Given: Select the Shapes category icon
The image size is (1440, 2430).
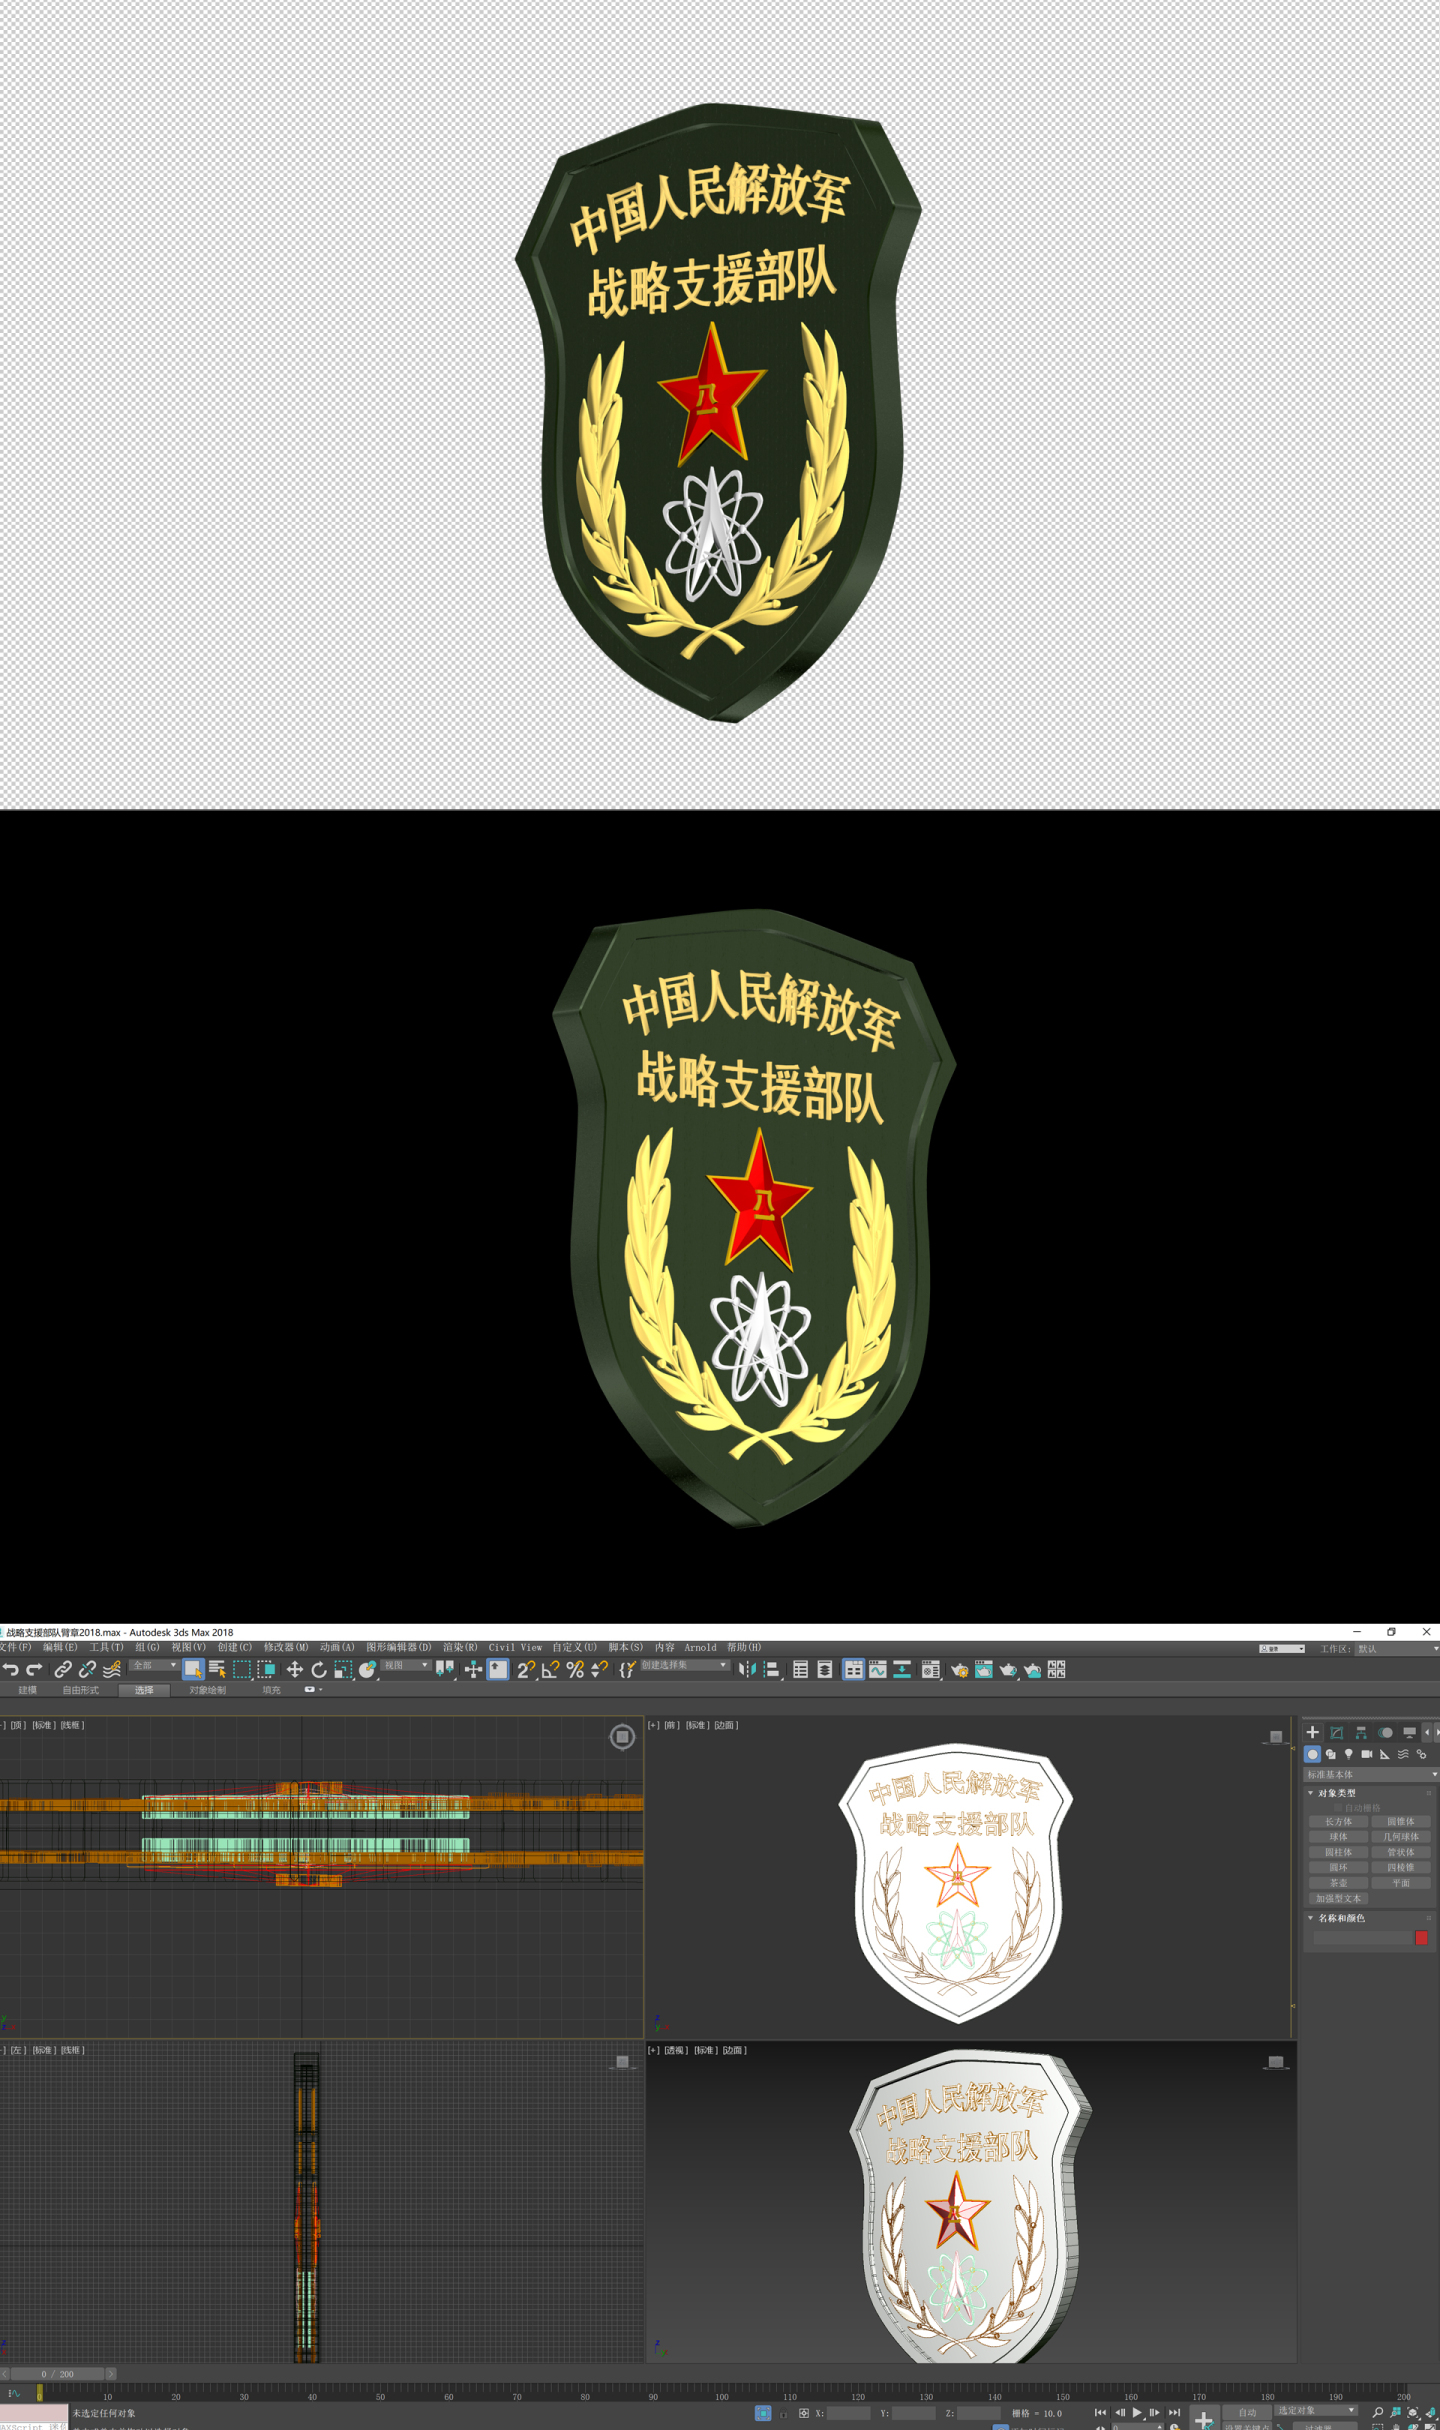Looking at the screenshot, I should coord(1331,1754).
